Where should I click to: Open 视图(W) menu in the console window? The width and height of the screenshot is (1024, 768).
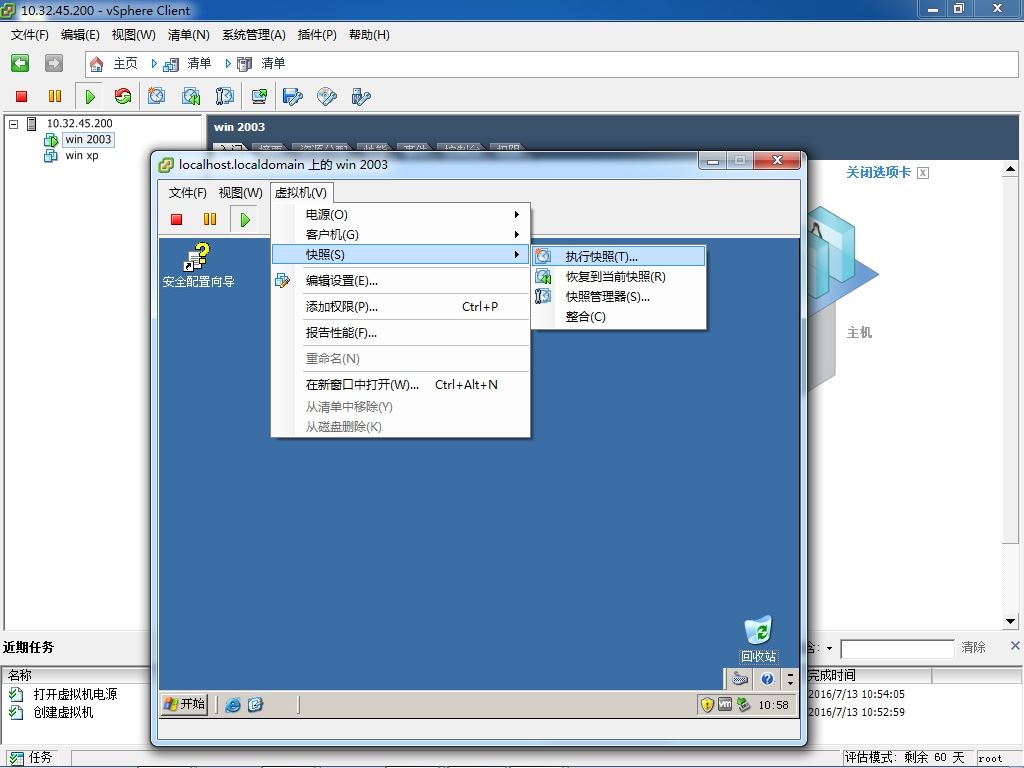pyautogui.click(x=240, y=193)
